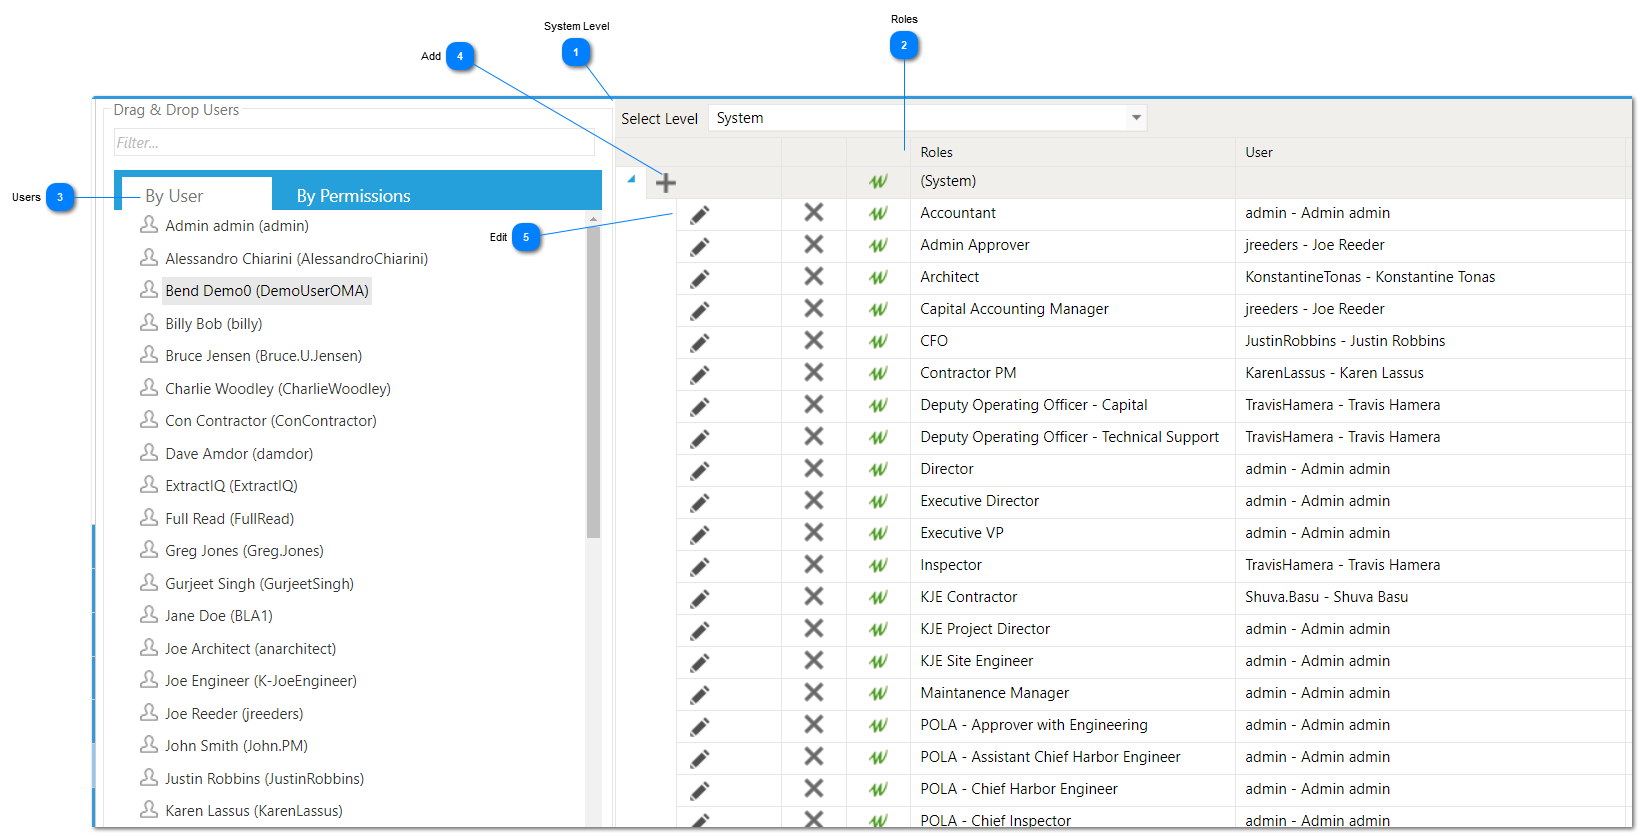
Task: Click scroll up arrow of user list
Action: 594,218
